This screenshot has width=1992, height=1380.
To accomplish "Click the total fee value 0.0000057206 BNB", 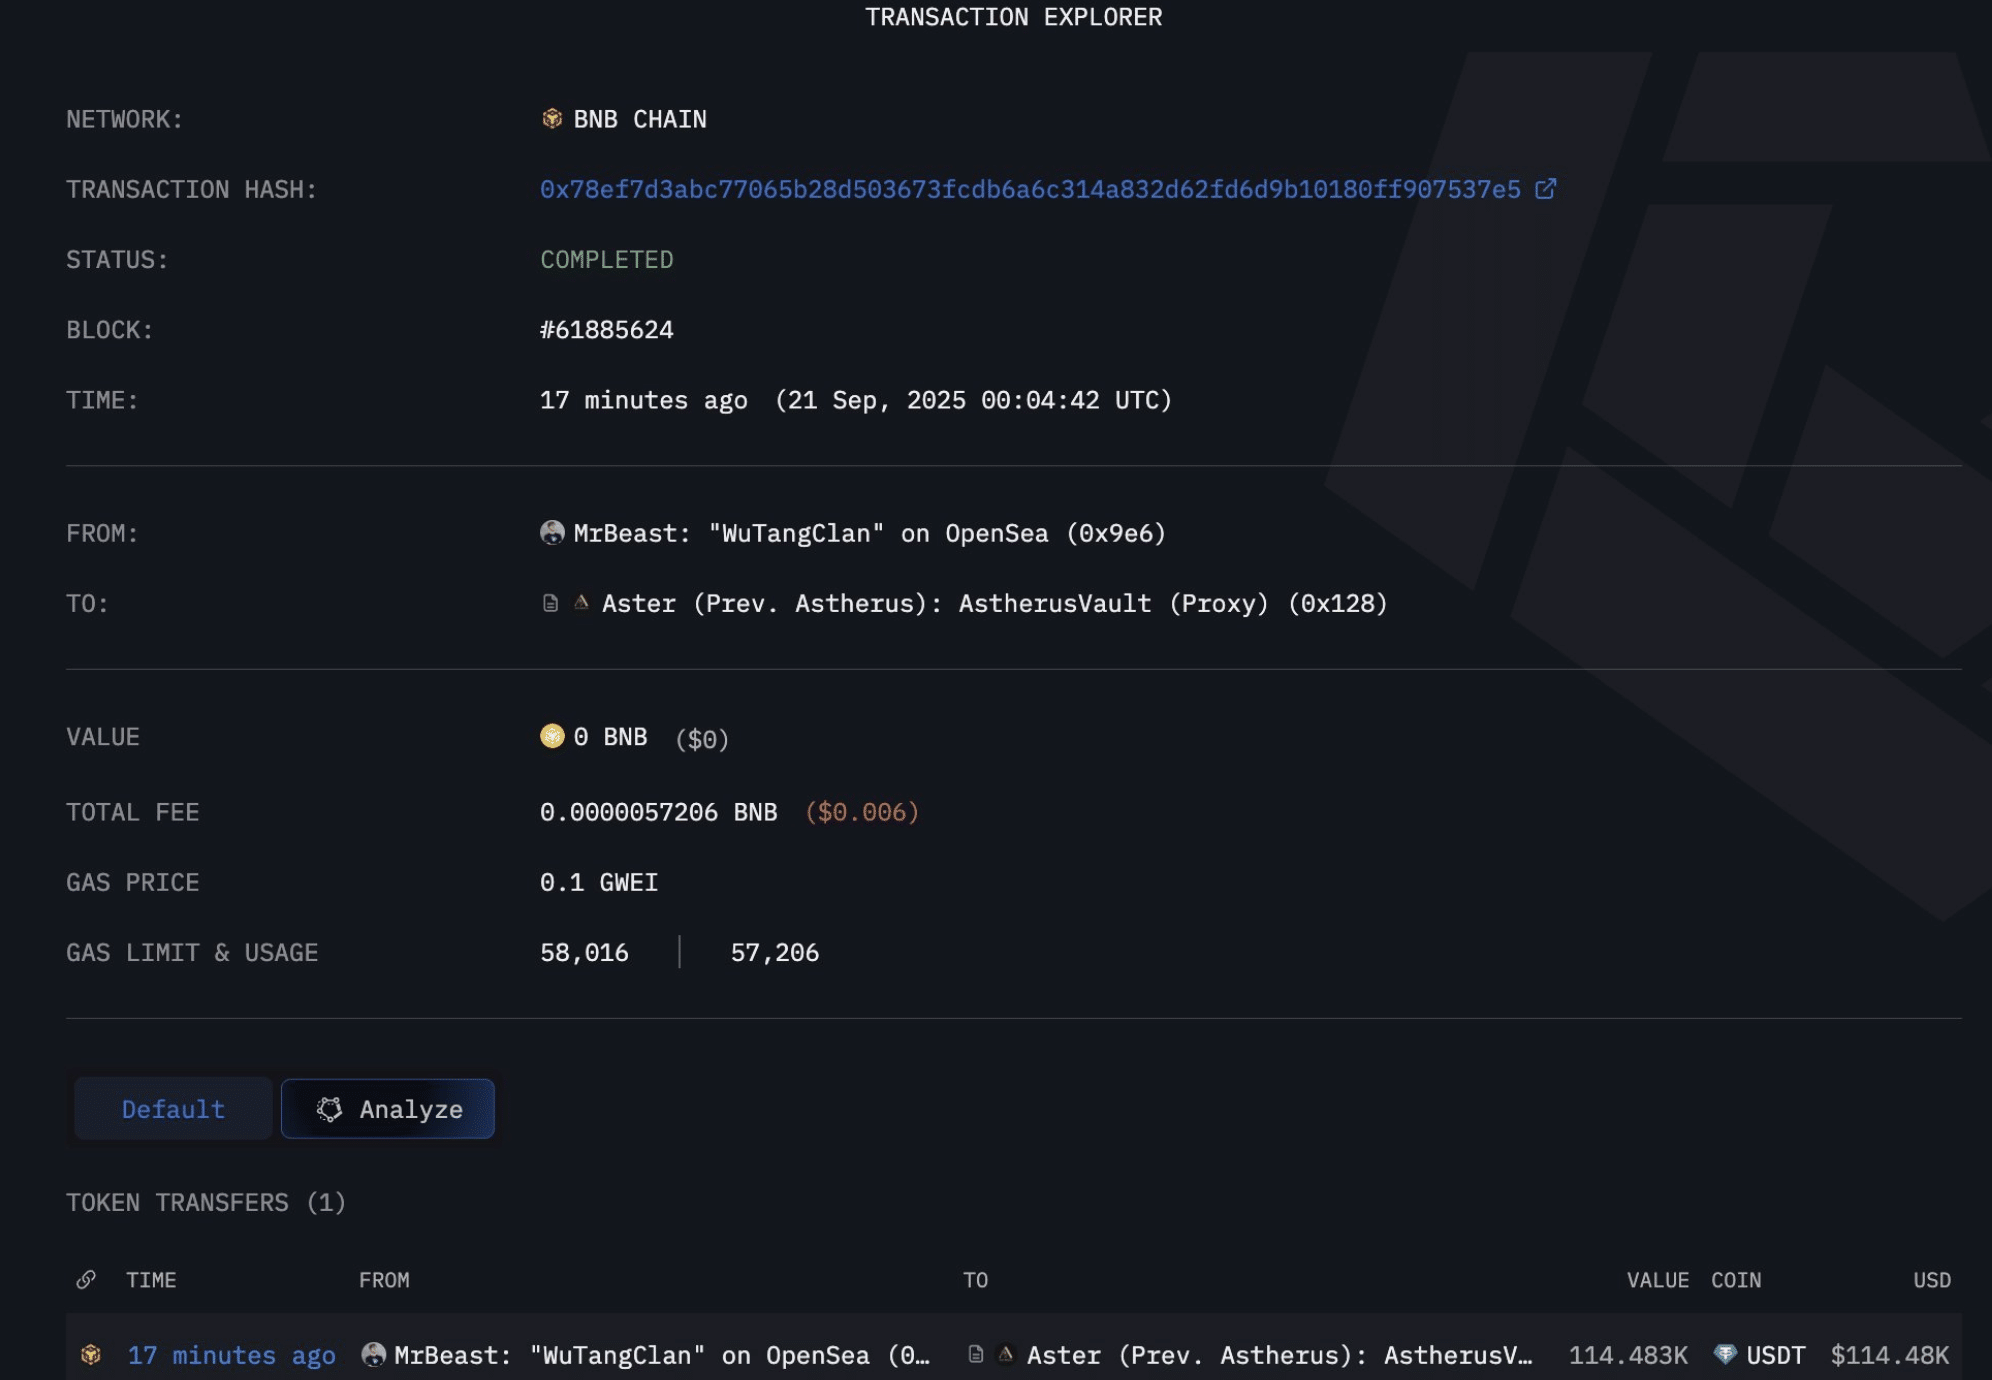I will [x=659, y=812].
